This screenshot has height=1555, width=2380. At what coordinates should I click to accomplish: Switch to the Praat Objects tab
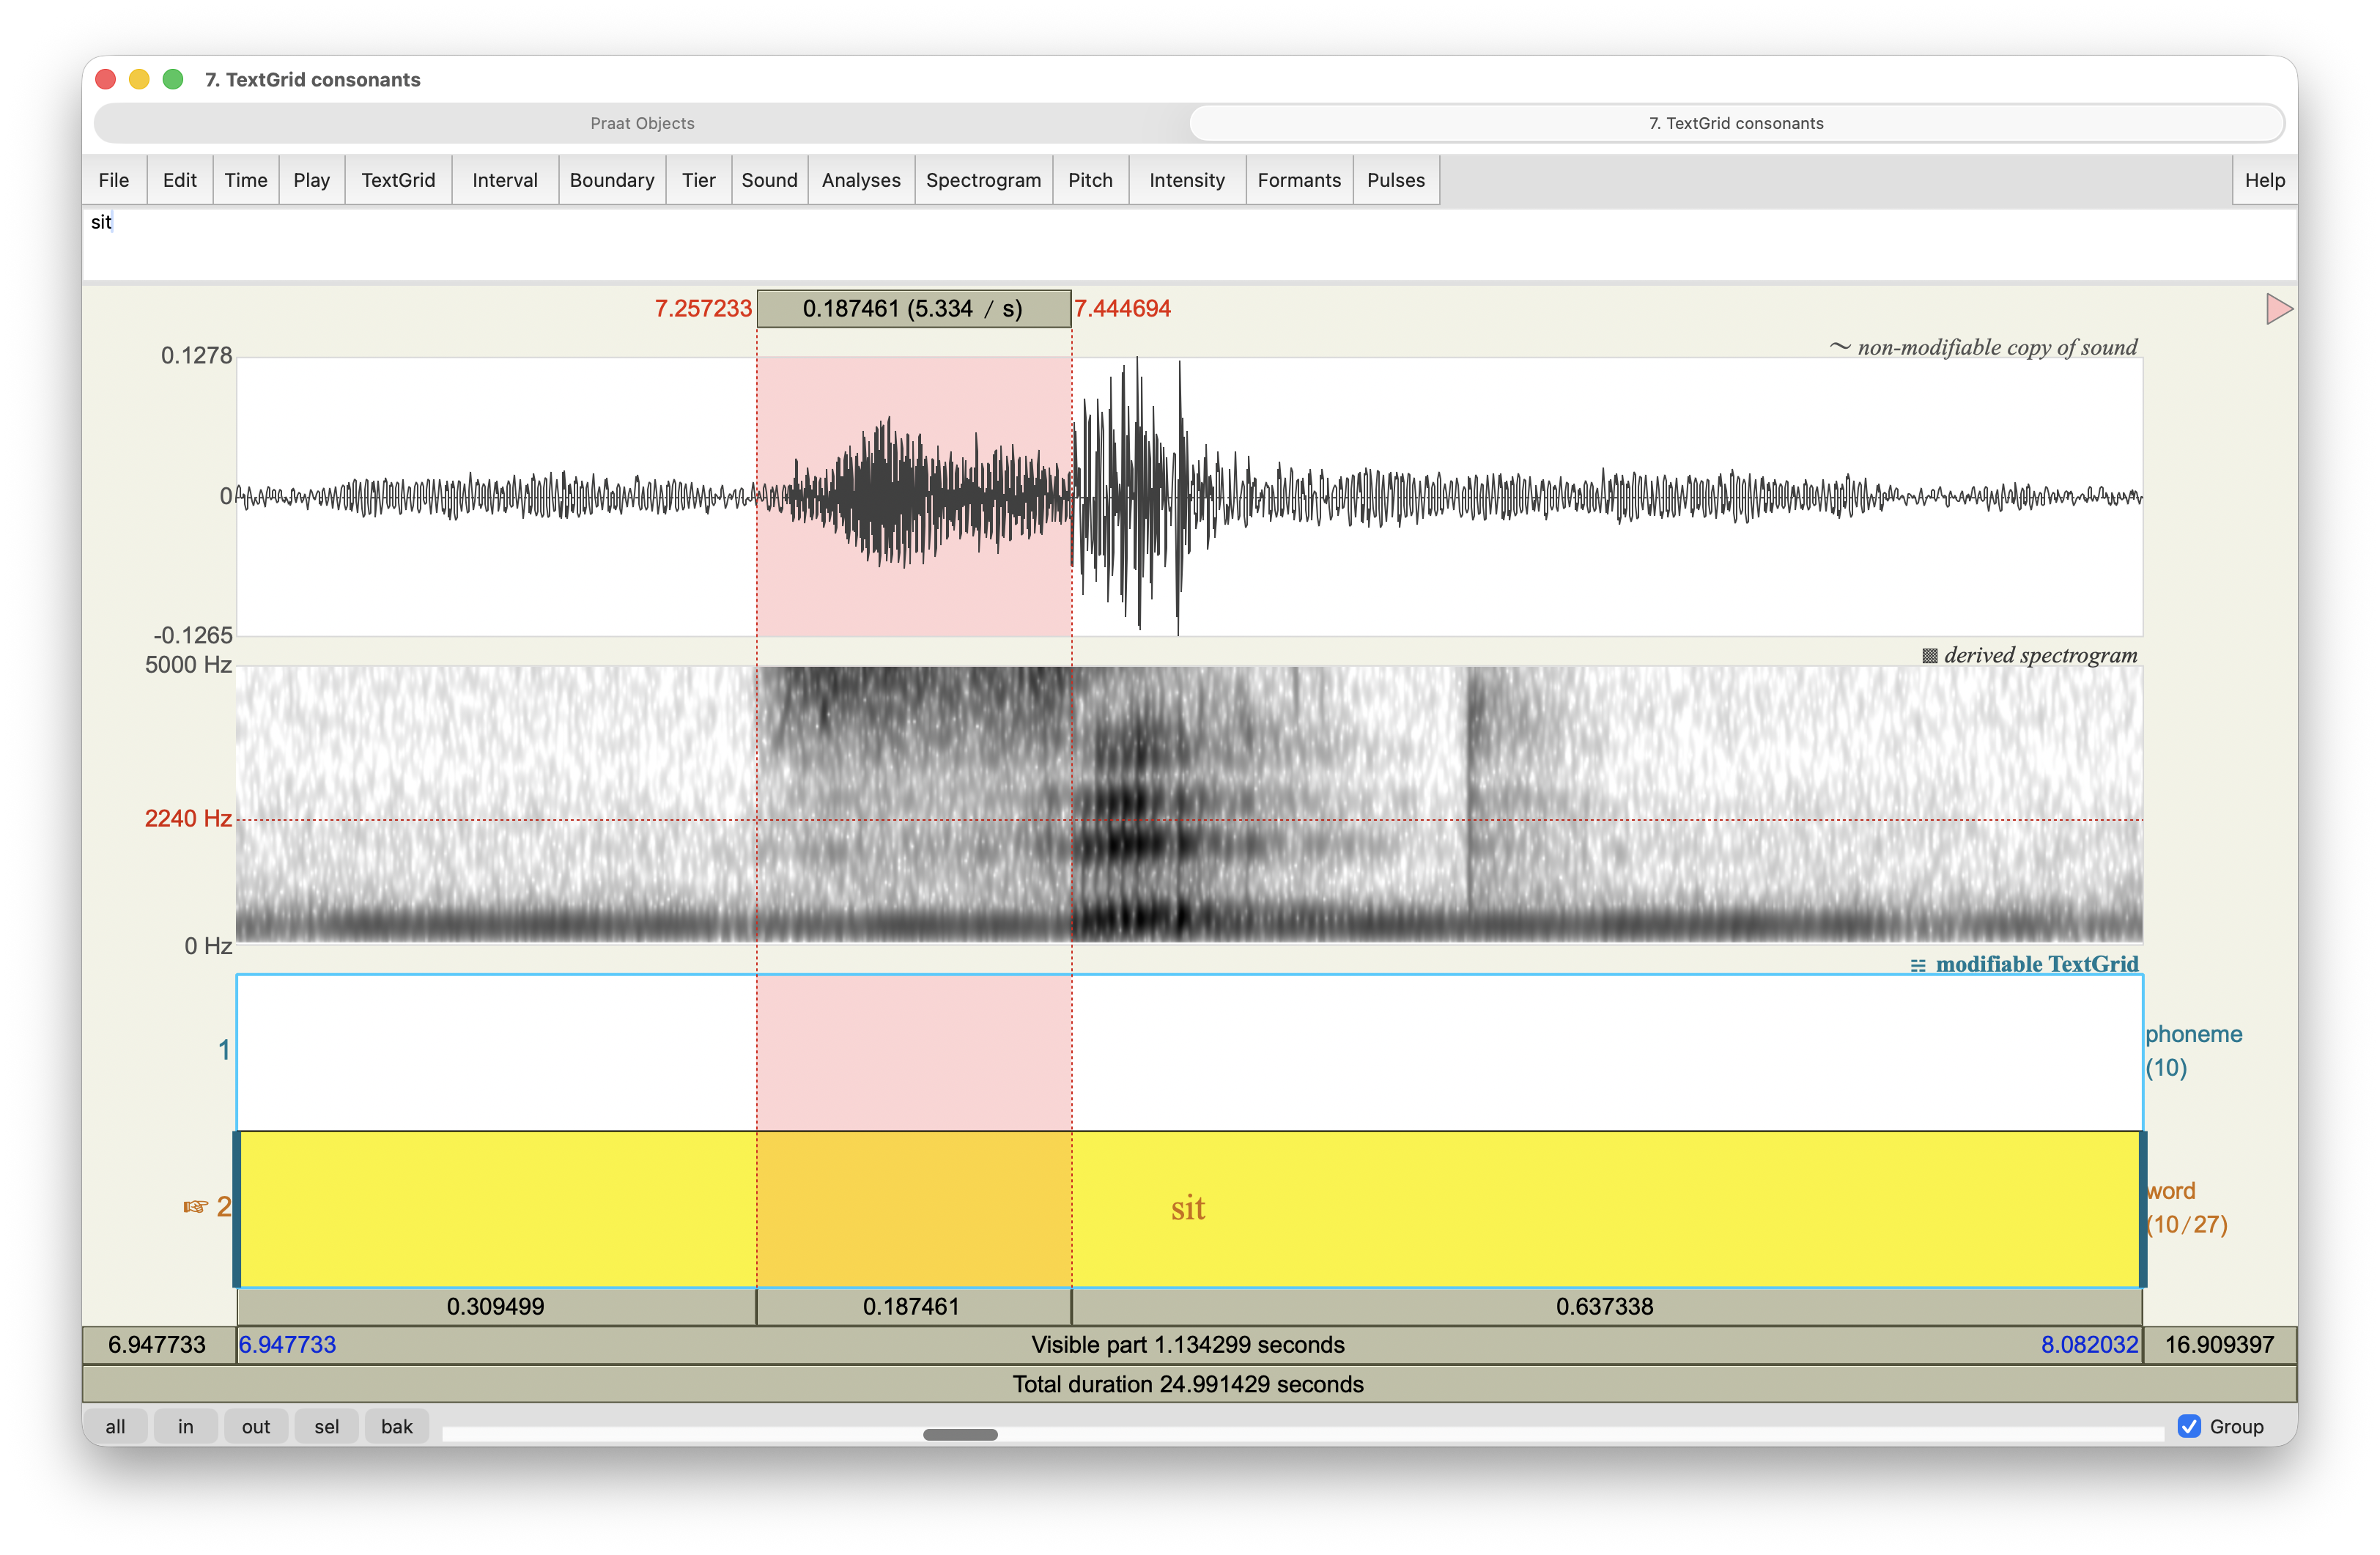(642, 123)
